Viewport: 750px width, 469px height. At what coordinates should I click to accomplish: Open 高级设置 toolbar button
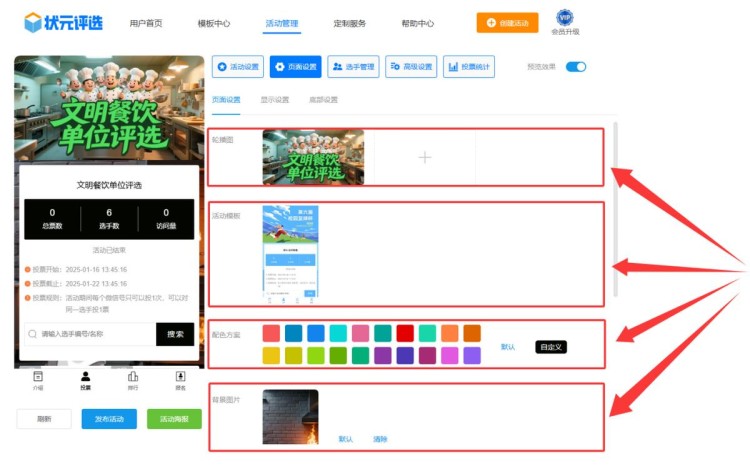click(410, 67)
